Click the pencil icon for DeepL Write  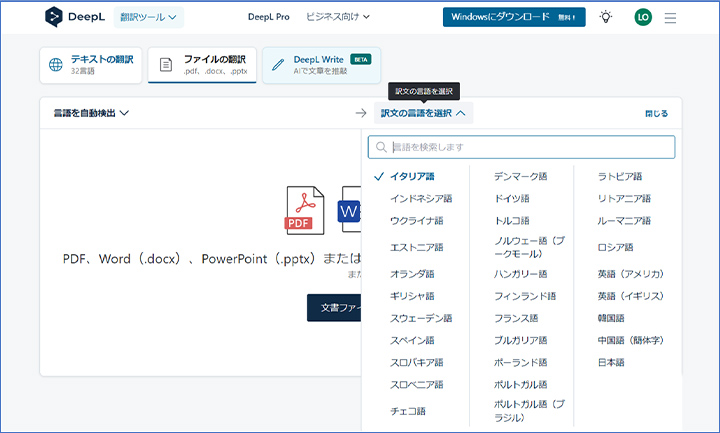coord(278,65)
